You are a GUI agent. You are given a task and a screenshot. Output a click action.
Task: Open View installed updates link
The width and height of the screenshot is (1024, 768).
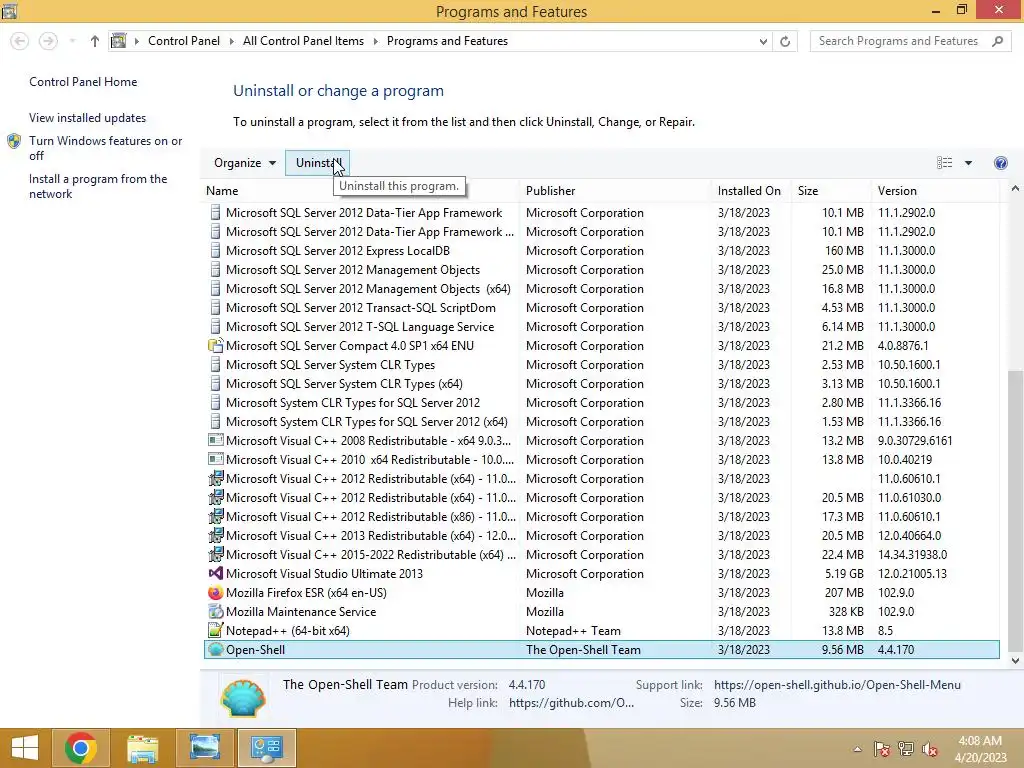point(88,118)
